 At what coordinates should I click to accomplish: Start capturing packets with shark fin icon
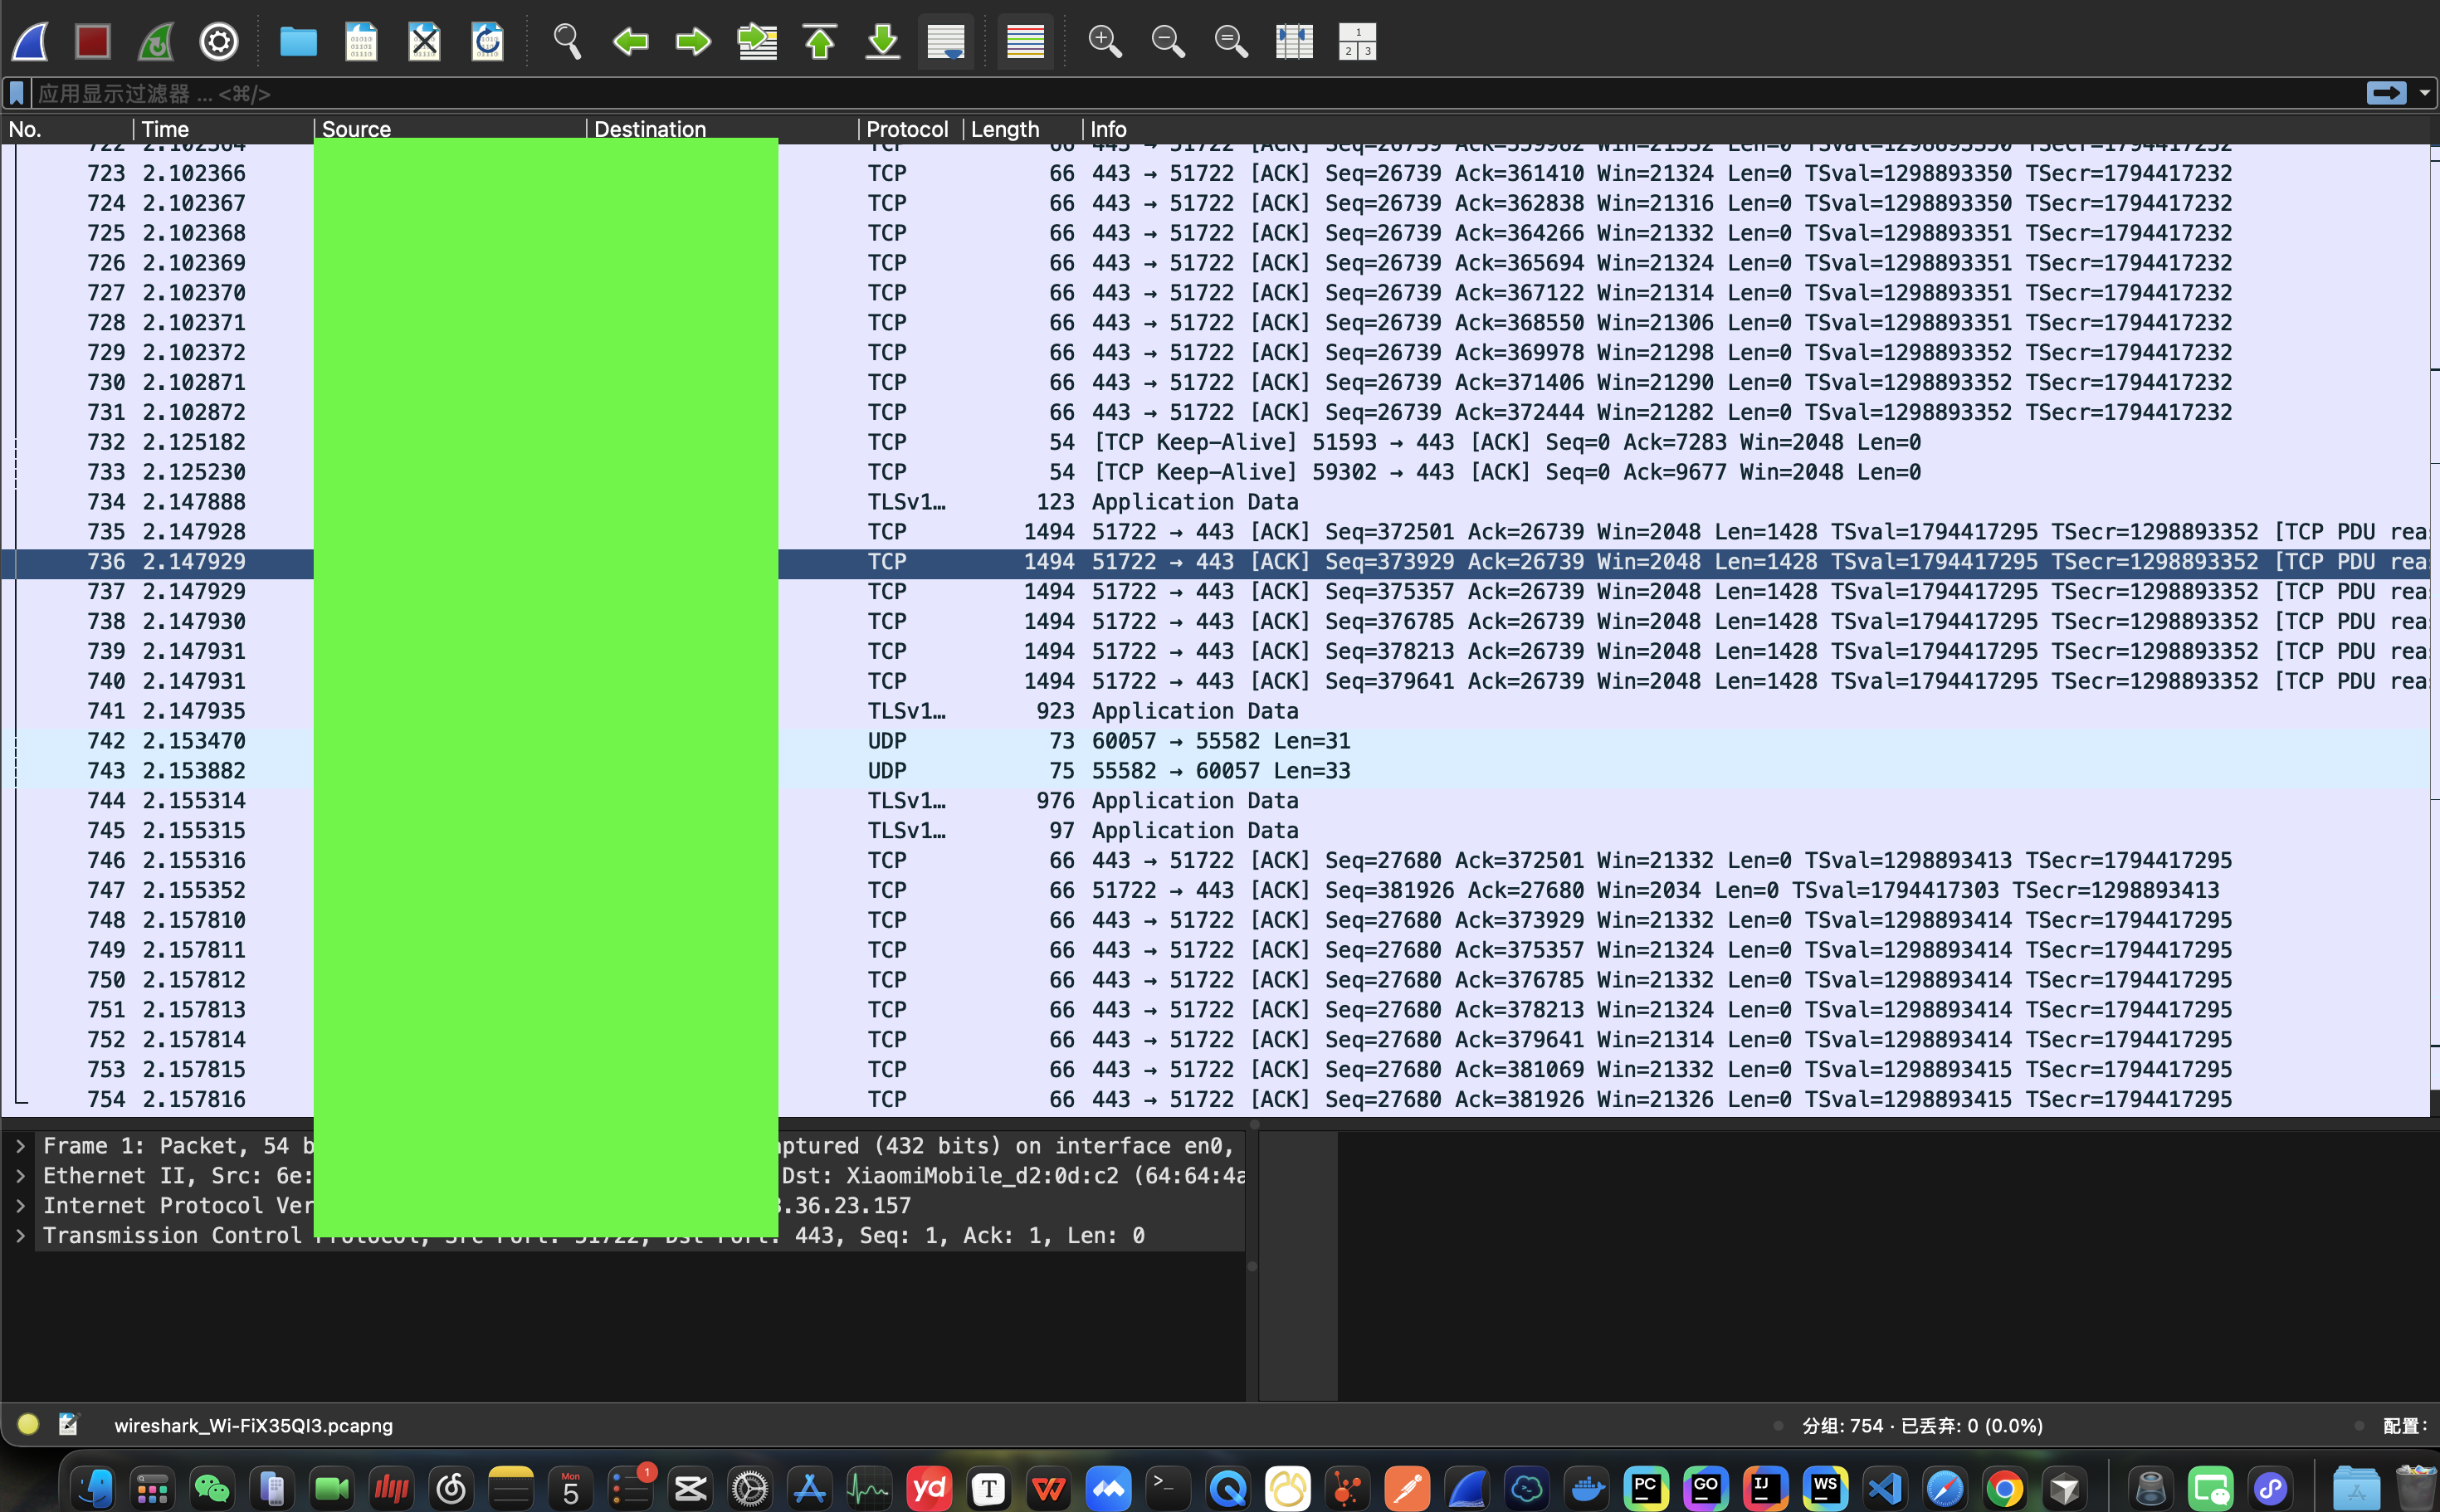pos(30,42)
